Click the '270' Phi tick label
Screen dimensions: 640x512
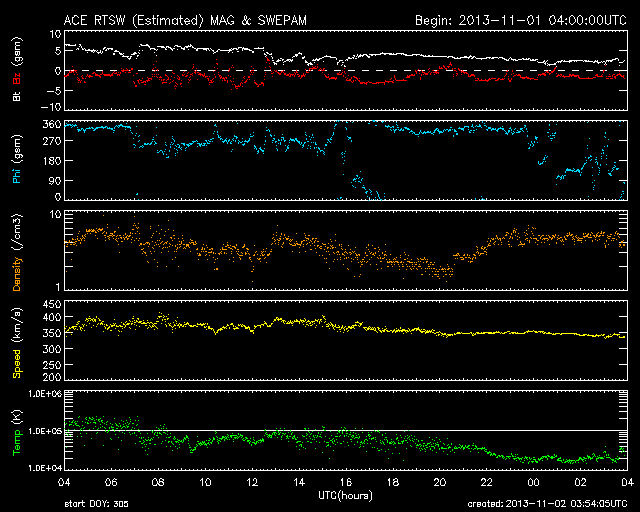52,141
